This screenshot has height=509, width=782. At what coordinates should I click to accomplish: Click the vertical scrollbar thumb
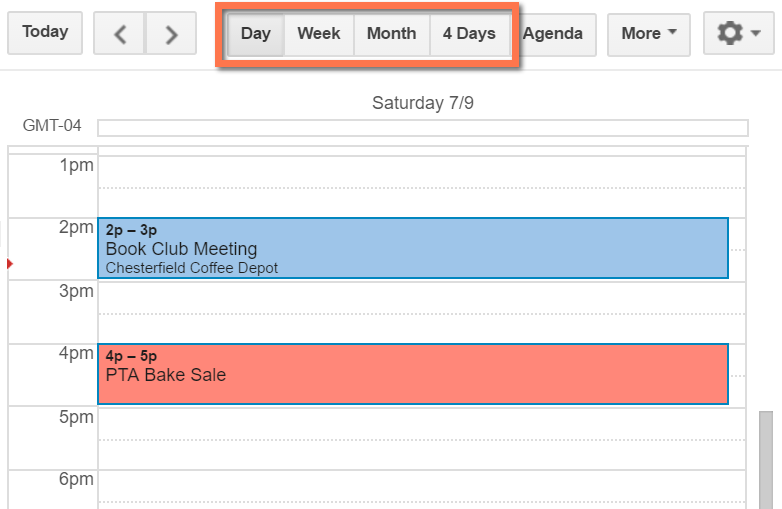(x=766, y=458)
